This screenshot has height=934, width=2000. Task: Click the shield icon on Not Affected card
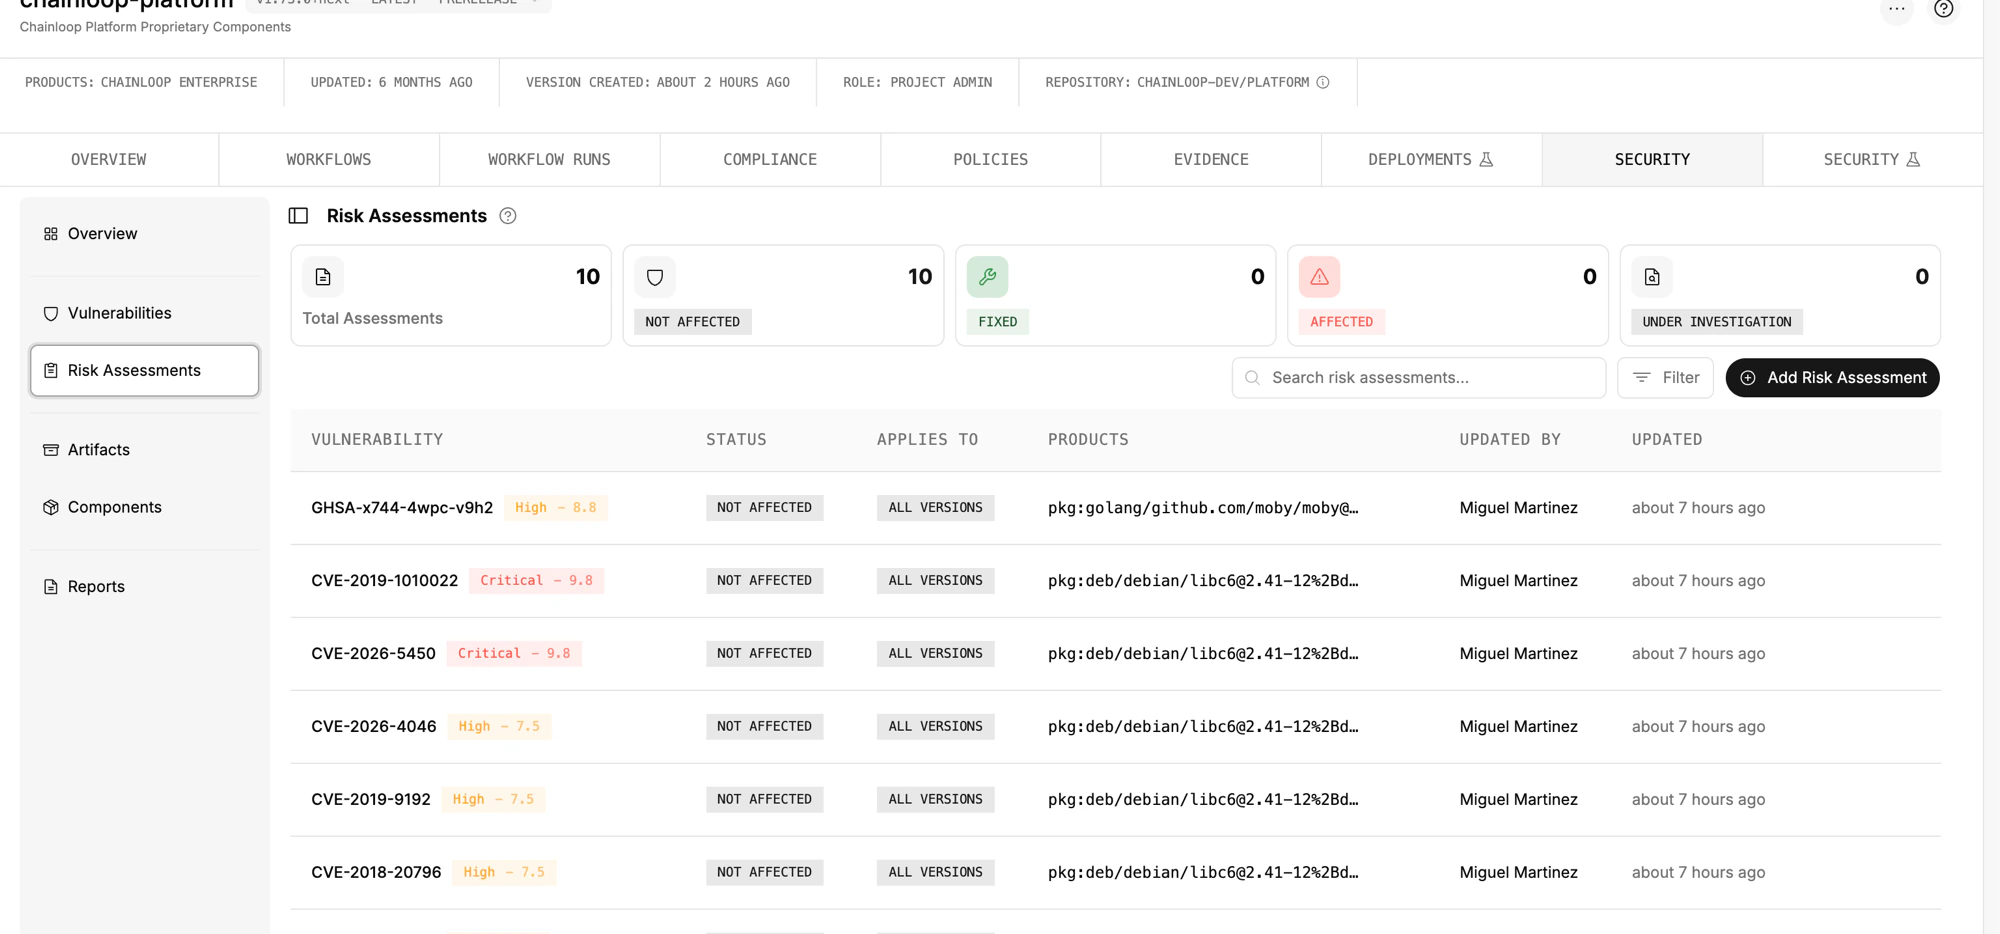pos(655,277)
